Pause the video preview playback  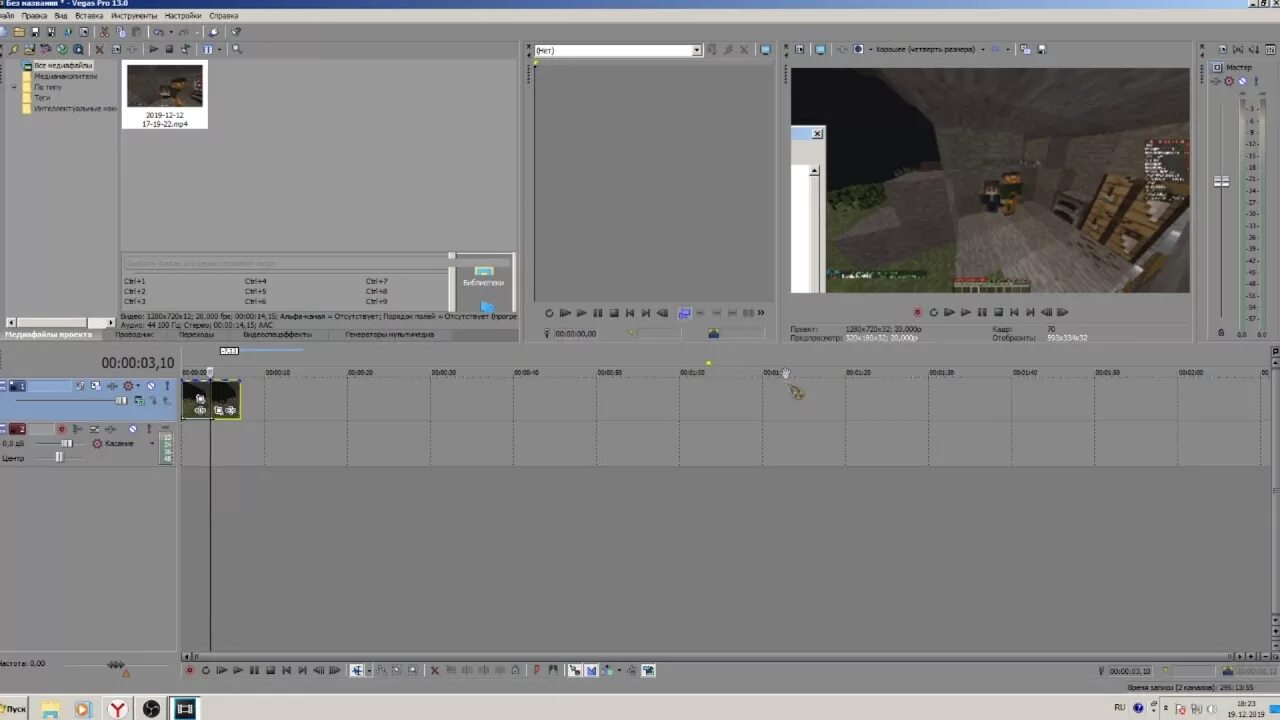coord(981,312)
